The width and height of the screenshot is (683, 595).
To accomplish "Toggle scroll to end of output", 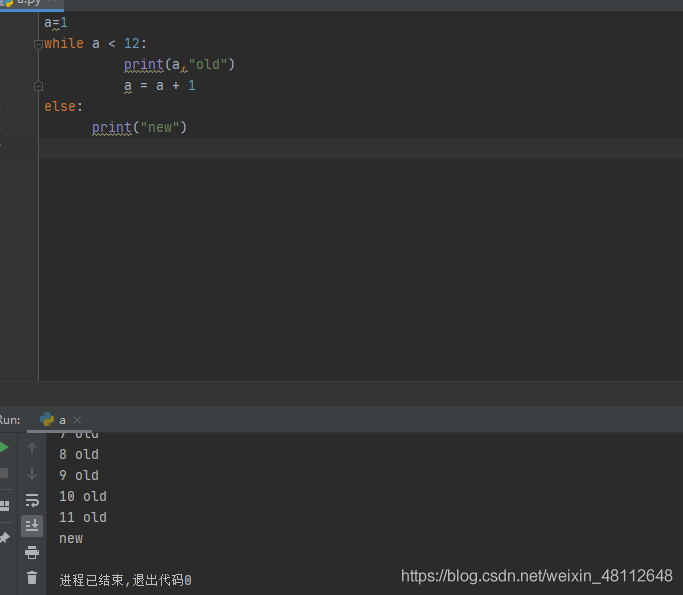I will [32, 526].
